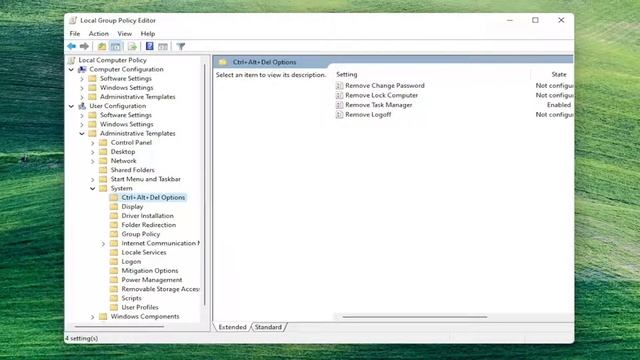Click the Driver Installation folder icon

[x=114, y=216]
